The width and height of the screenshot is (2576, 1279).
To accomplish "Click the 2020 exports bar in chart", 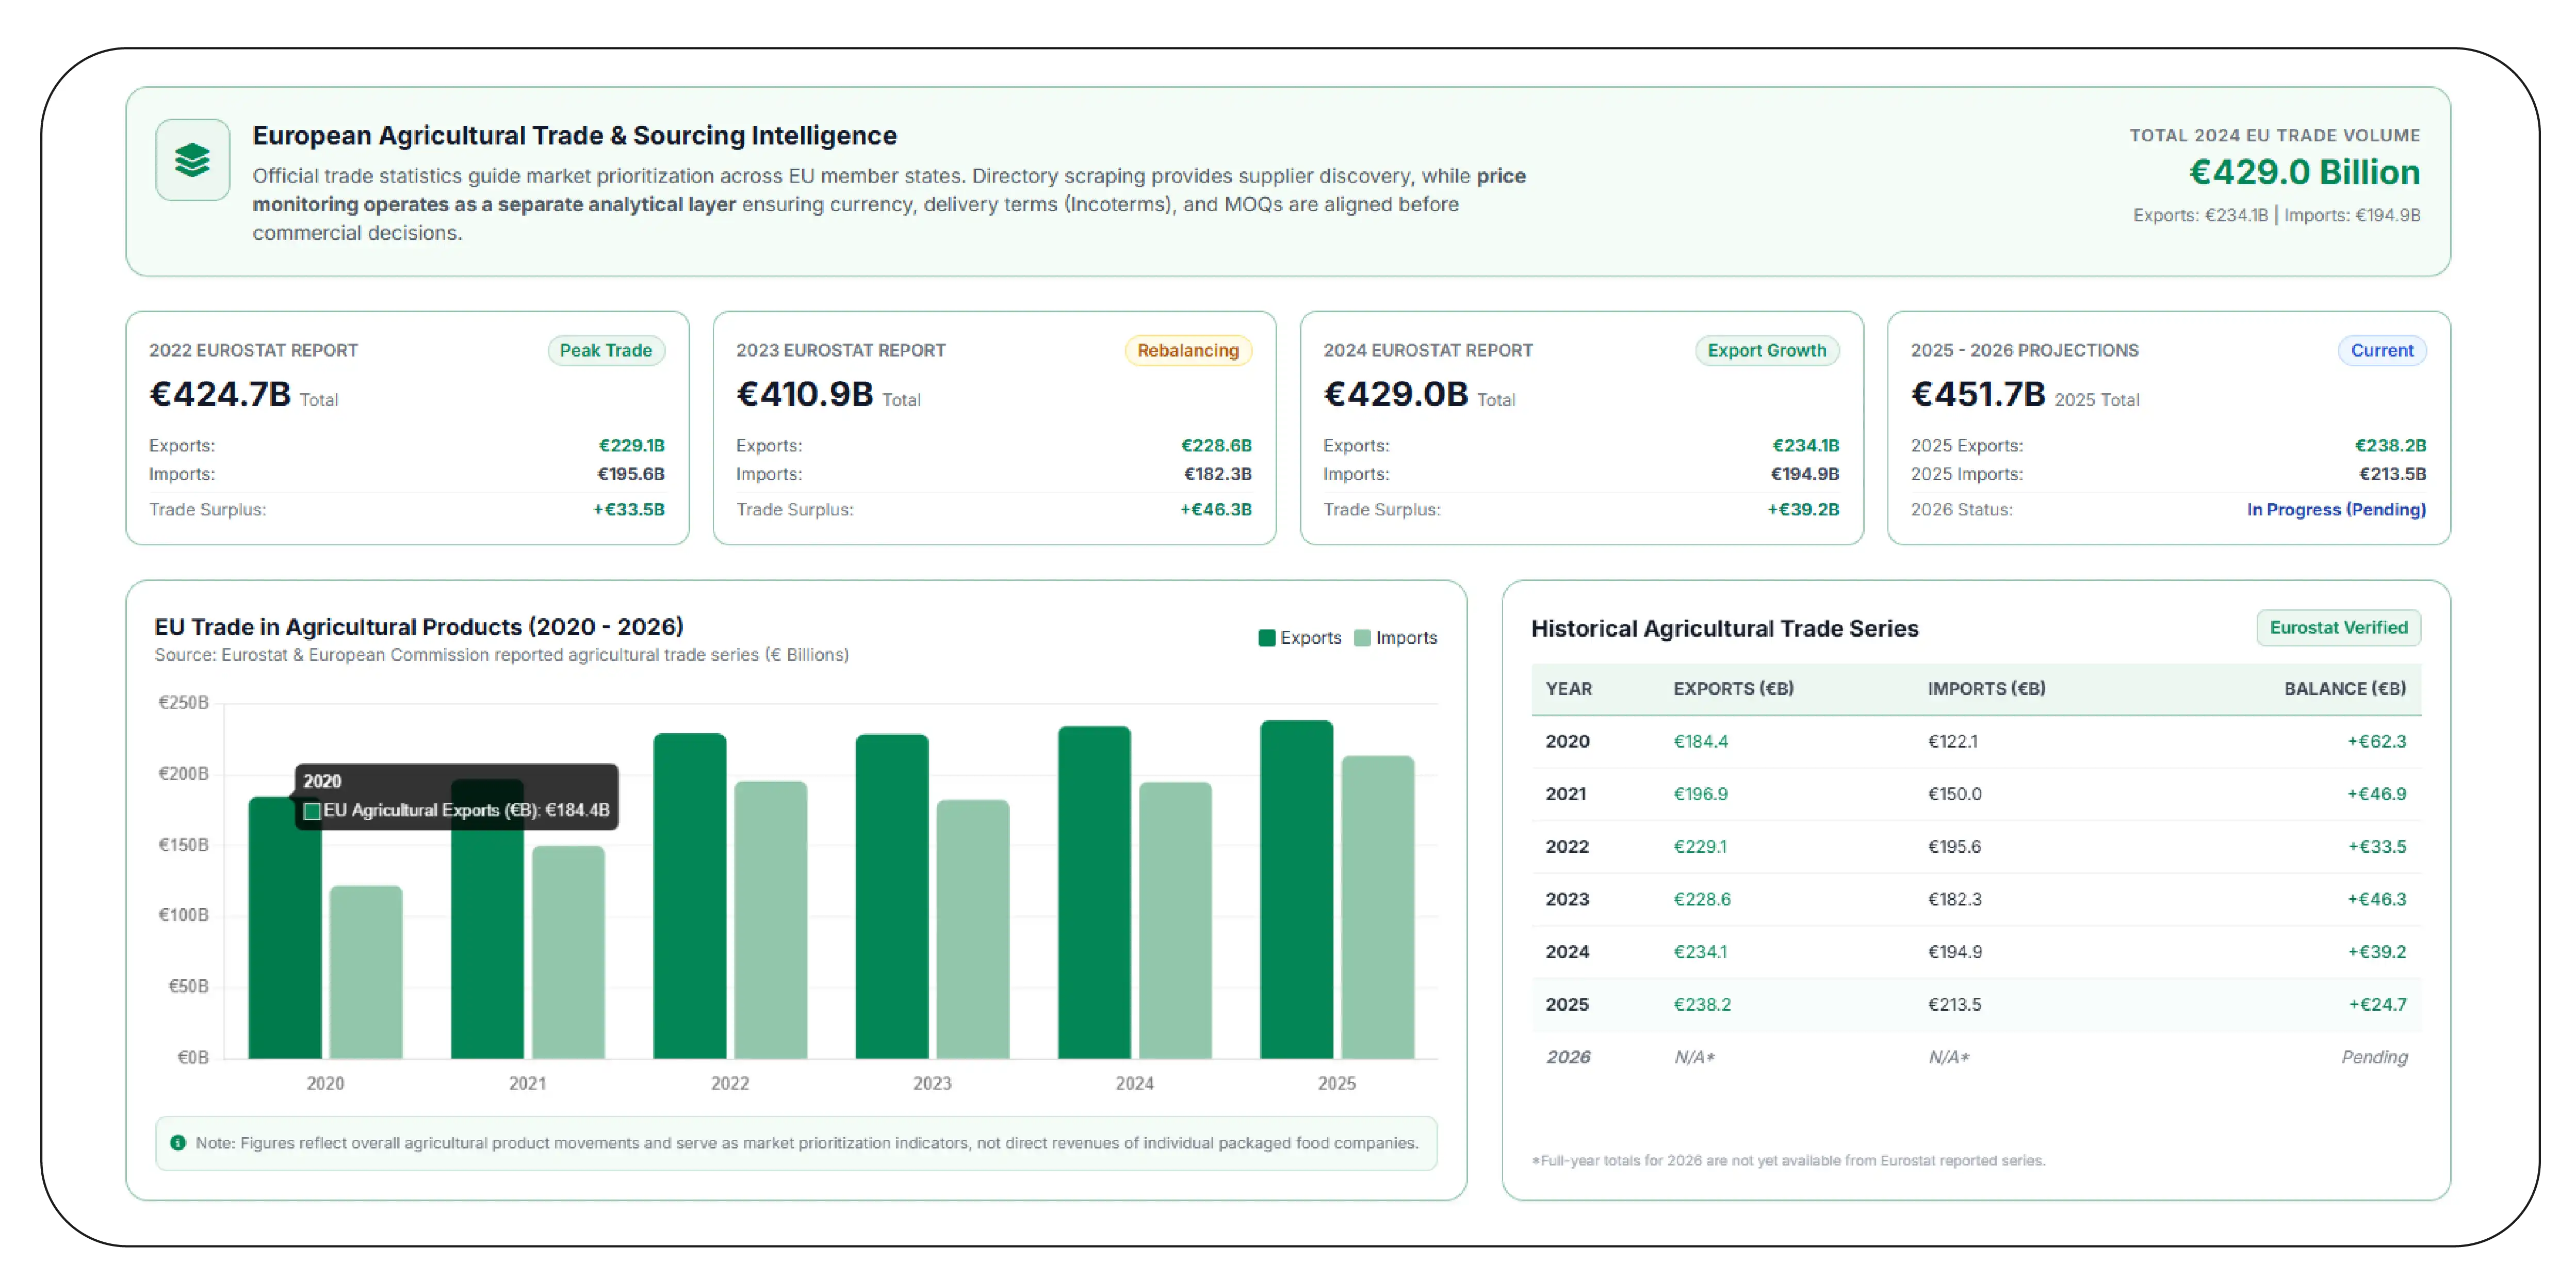I will click(285, 927).
